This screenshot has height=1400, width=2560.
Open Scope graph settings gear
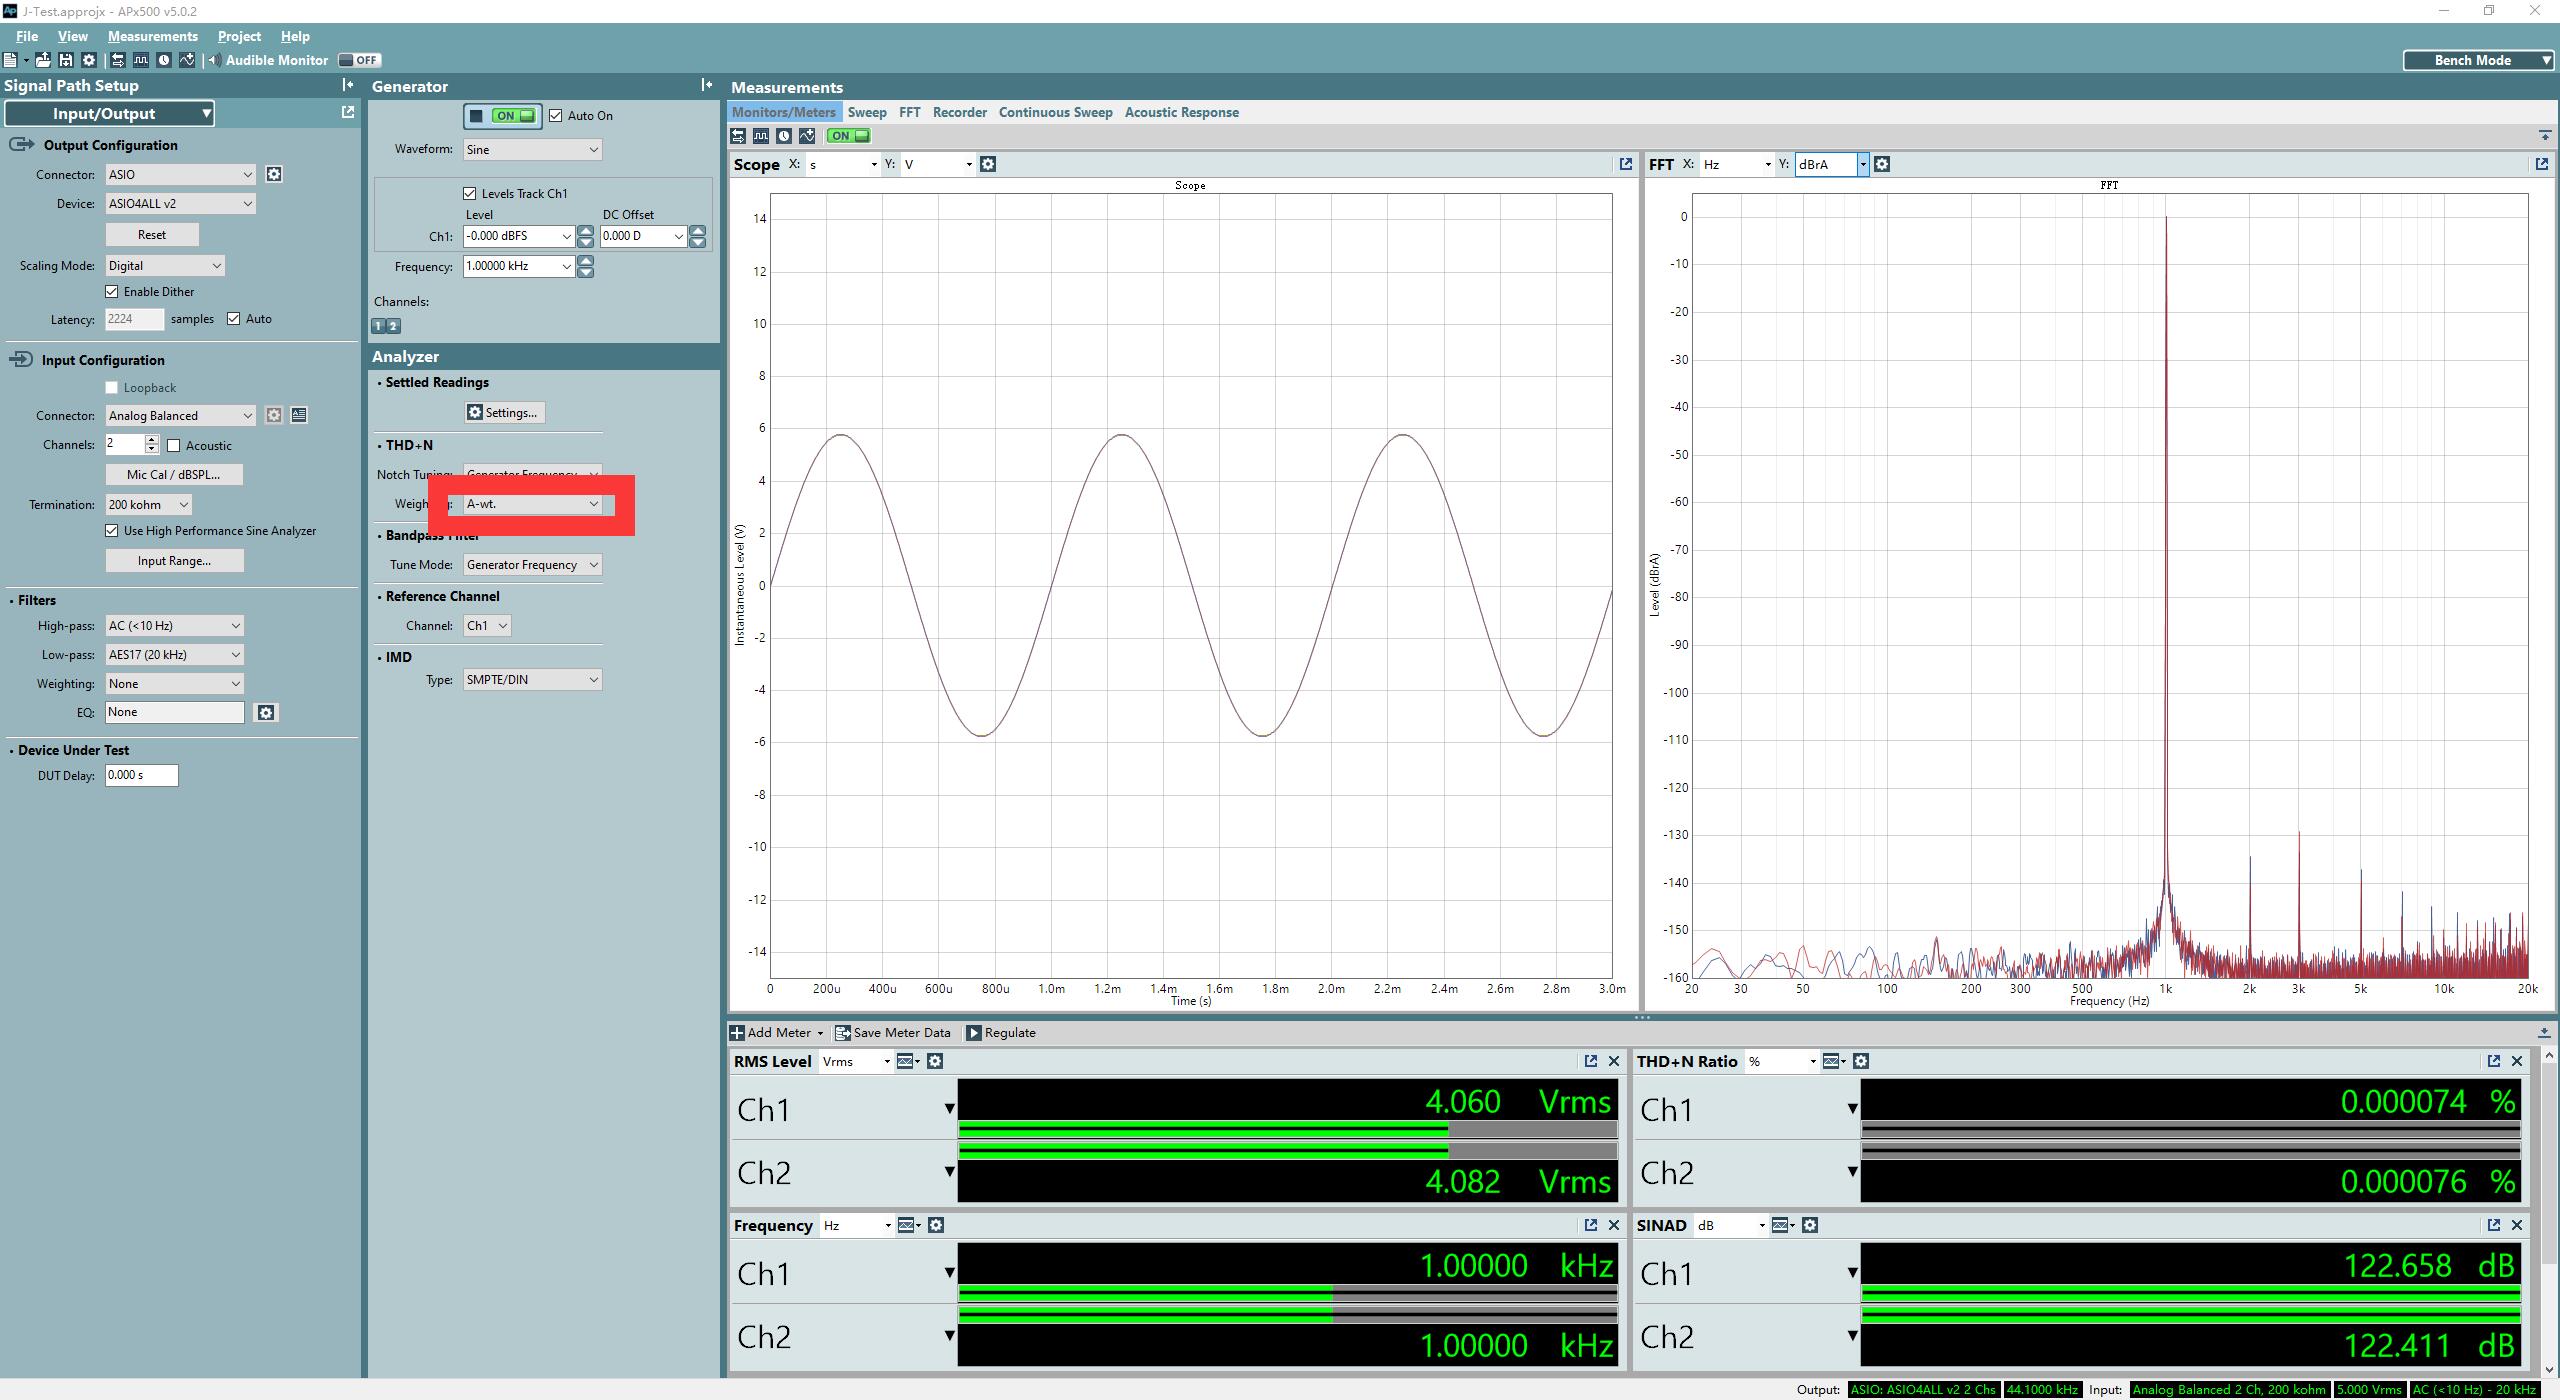click(988, 164)
